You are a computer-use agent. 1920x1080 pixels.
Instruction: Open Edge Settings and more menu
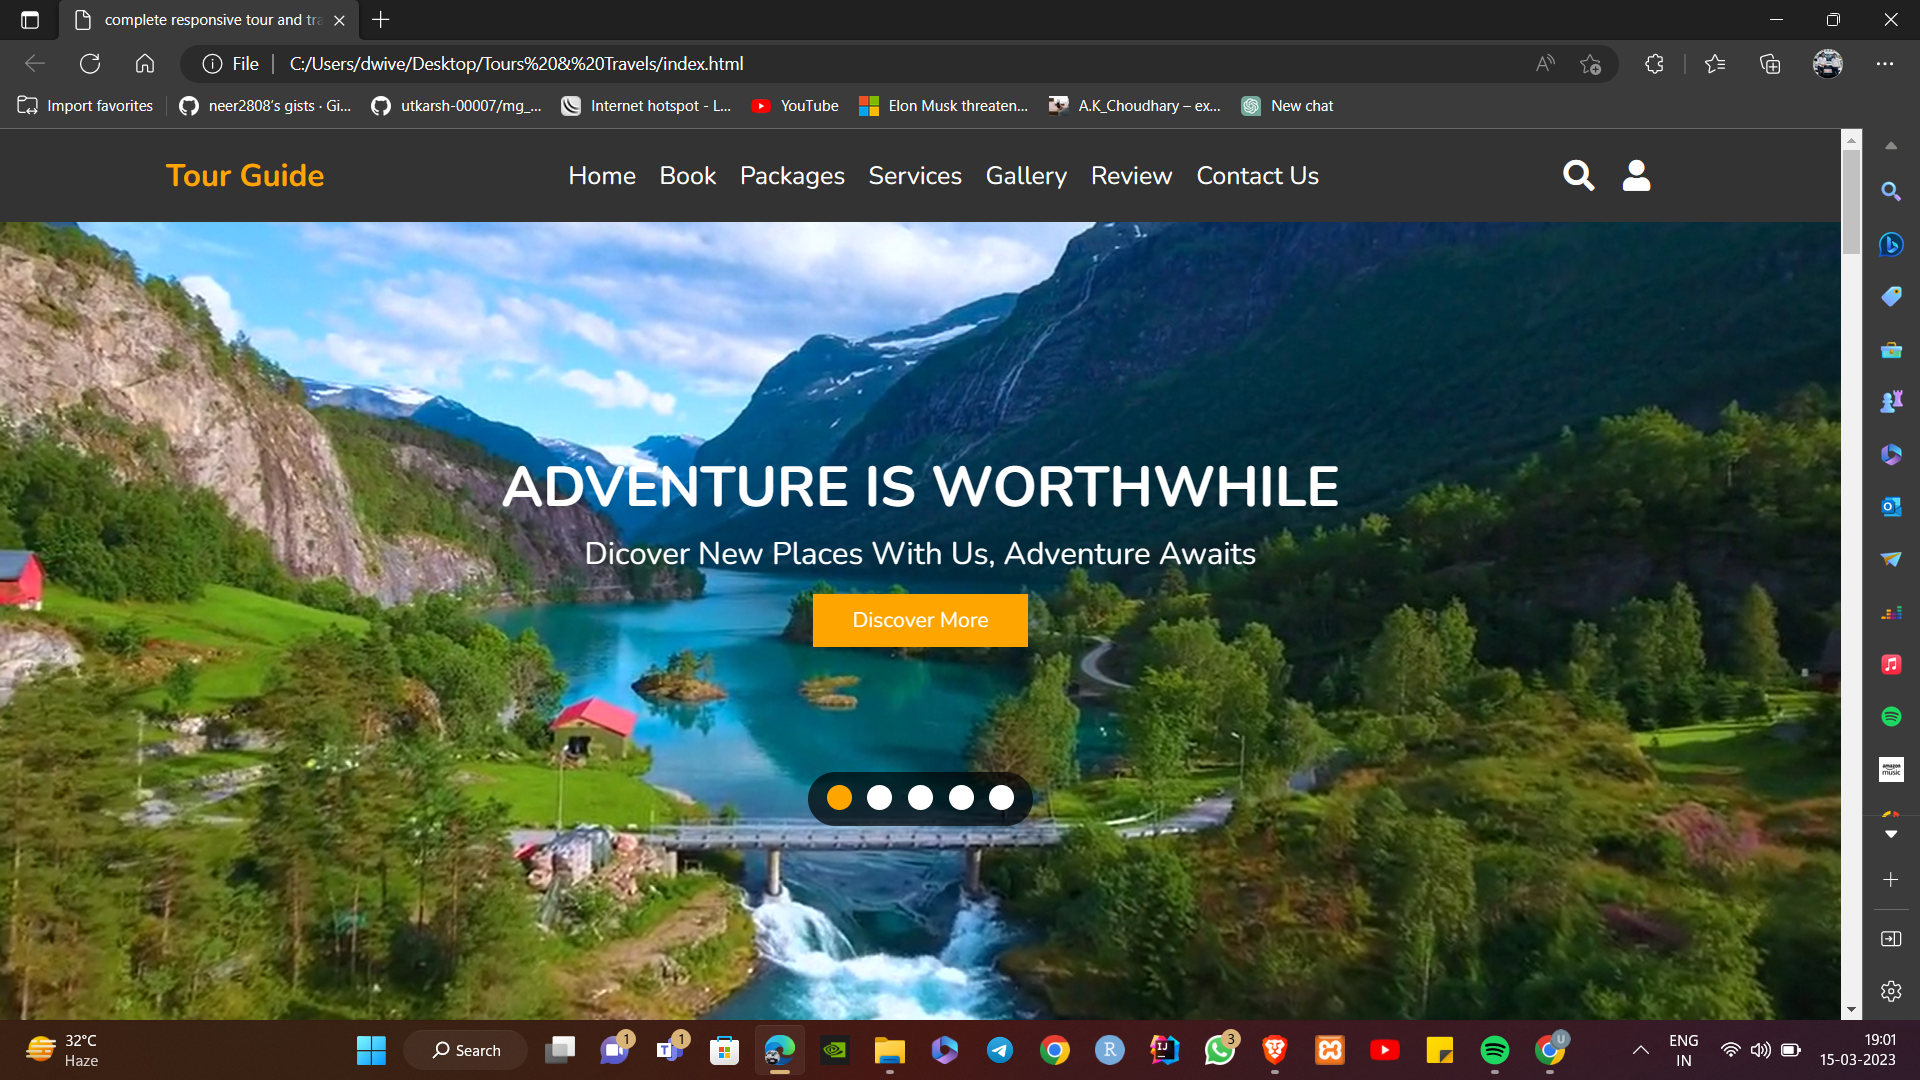[x=1884, y=64]
